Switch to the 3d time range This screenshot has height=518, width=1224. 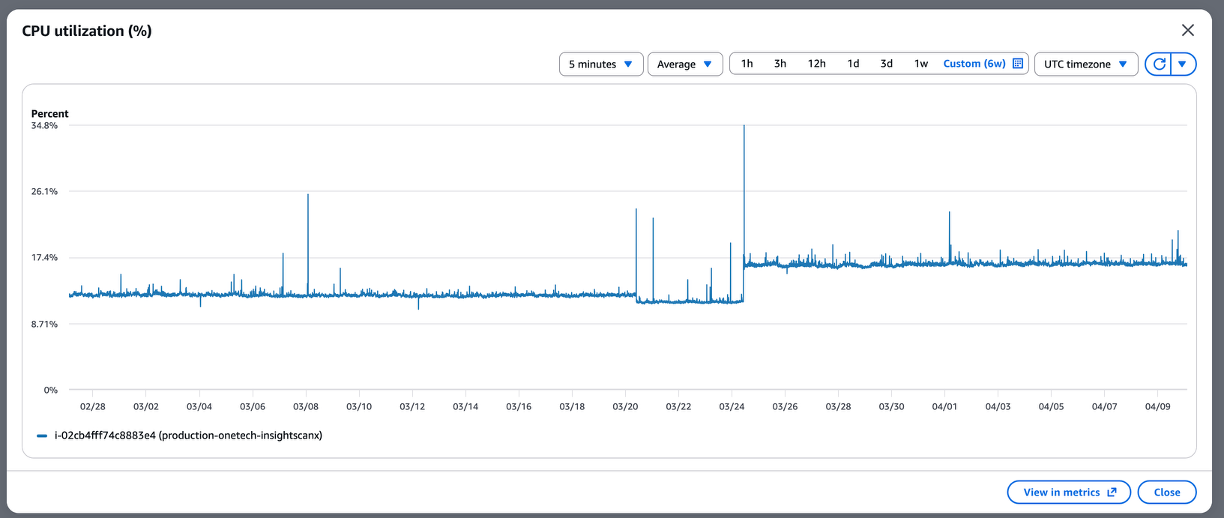pyautogui.click(x=886, y=64)
